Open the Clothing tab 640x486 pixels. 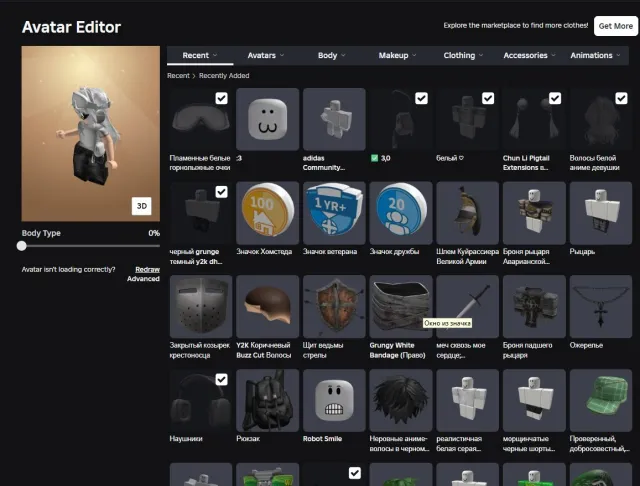pyautogui.click(x=463, y=55)
